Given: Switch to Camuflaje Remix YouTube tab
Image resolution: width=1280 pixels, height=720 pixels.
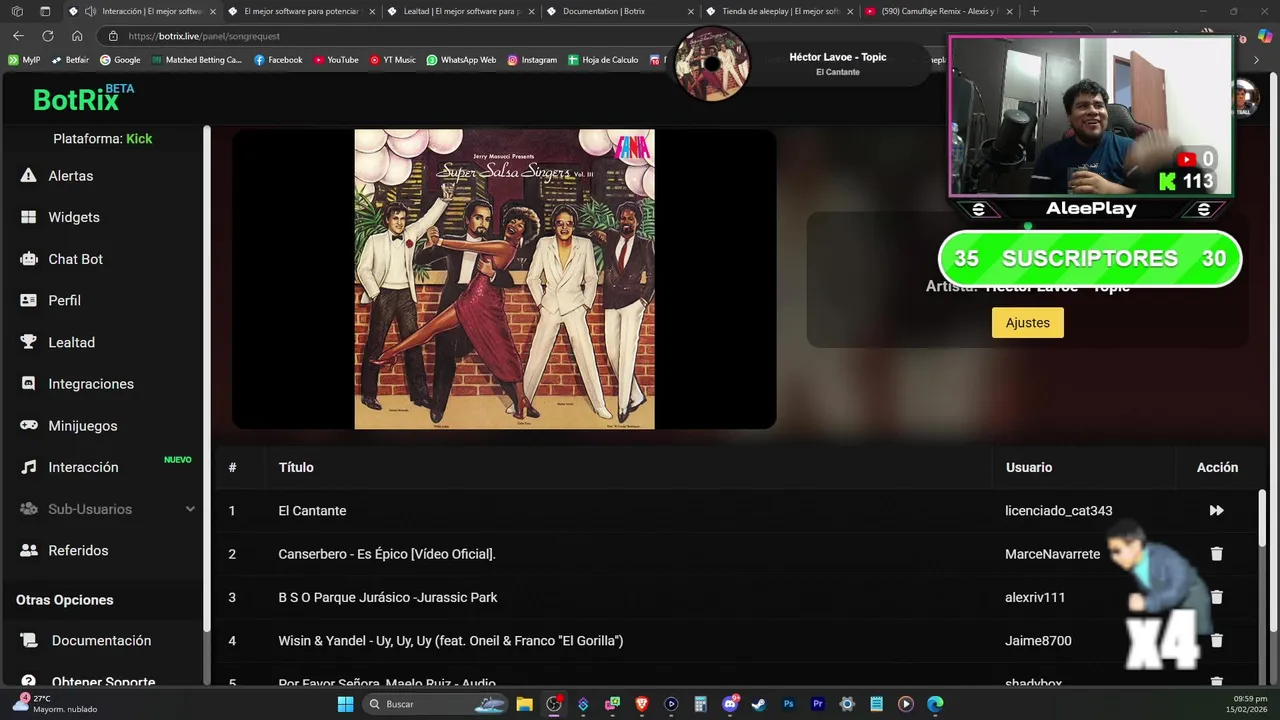Looking at the screenshot, I should (x=938, y=11).
